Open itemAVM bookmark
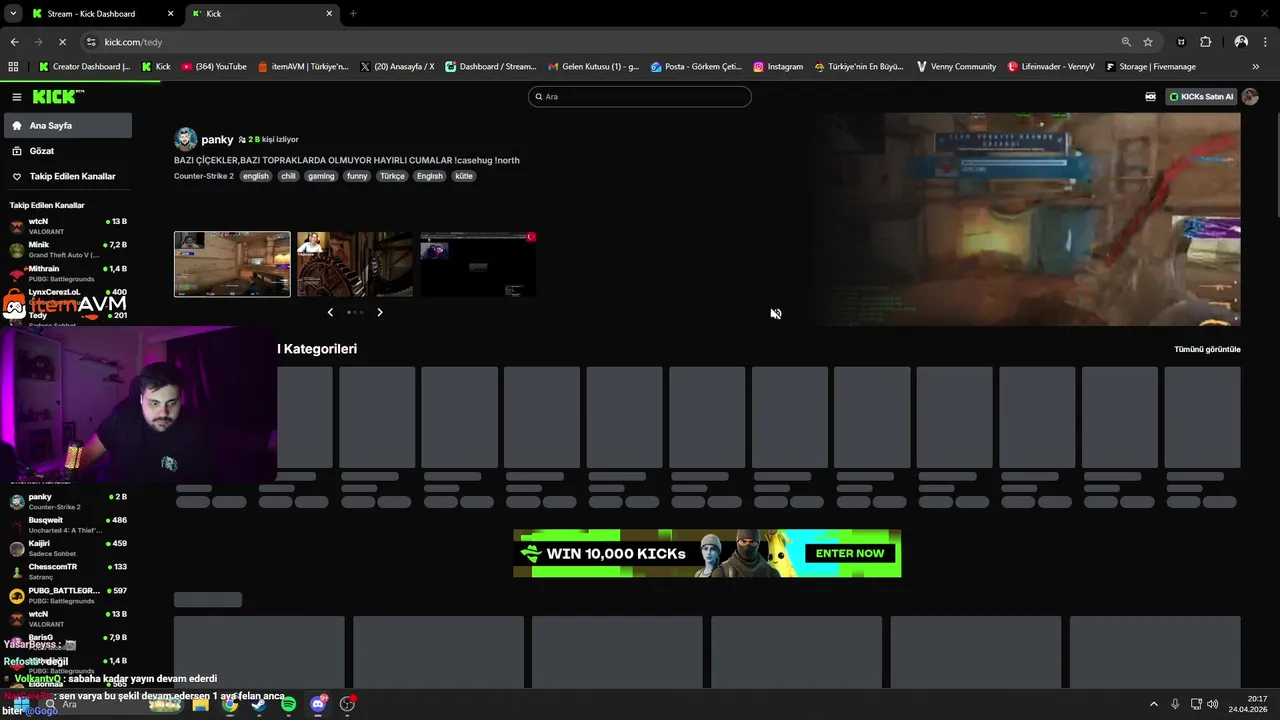Viewport: 1280px width, 720px height. point(303,67)
